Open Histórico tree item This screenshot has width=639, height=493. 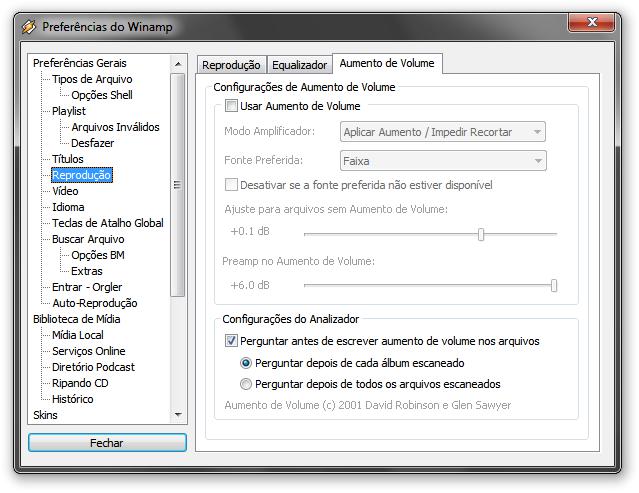(x=73, y=399)
